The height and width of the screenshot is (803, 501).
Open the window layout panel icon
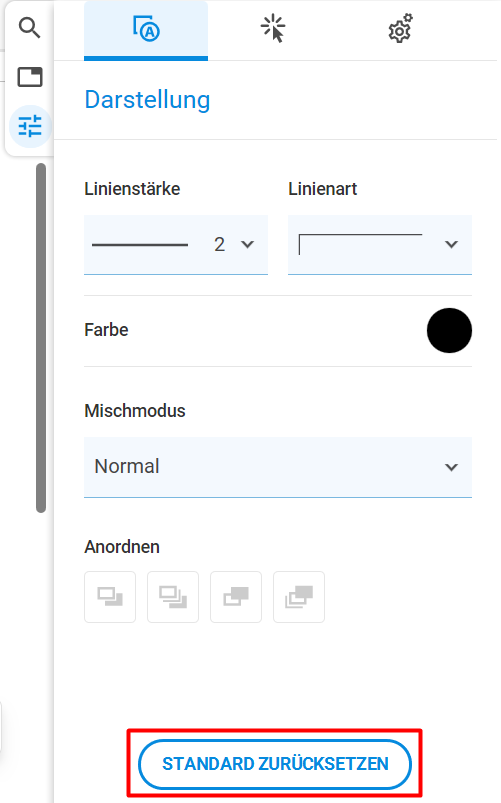point(30,77)
